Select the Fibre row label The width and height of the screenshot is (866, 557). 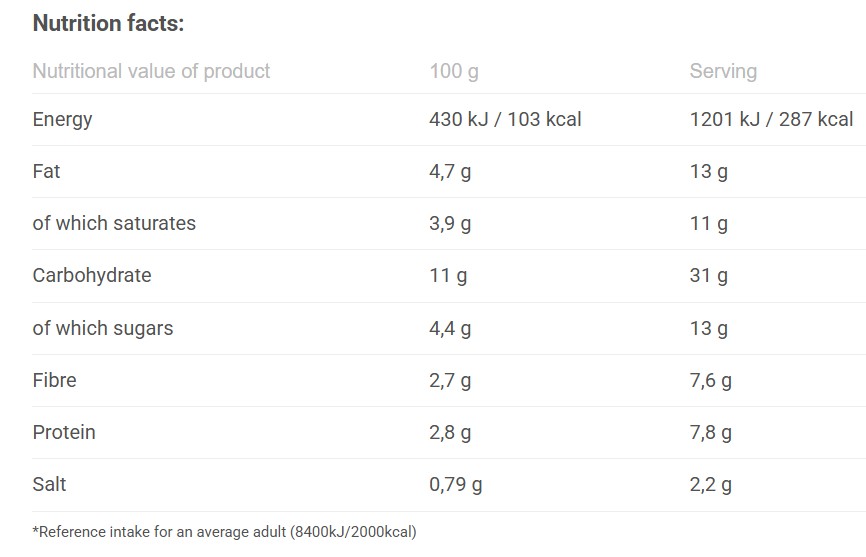(54, 380)
